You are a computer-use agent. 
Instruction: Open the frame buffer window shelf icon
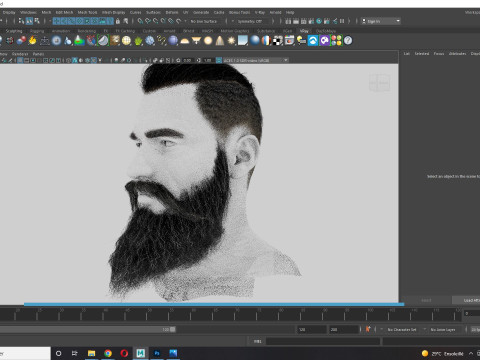click(289, 41)
